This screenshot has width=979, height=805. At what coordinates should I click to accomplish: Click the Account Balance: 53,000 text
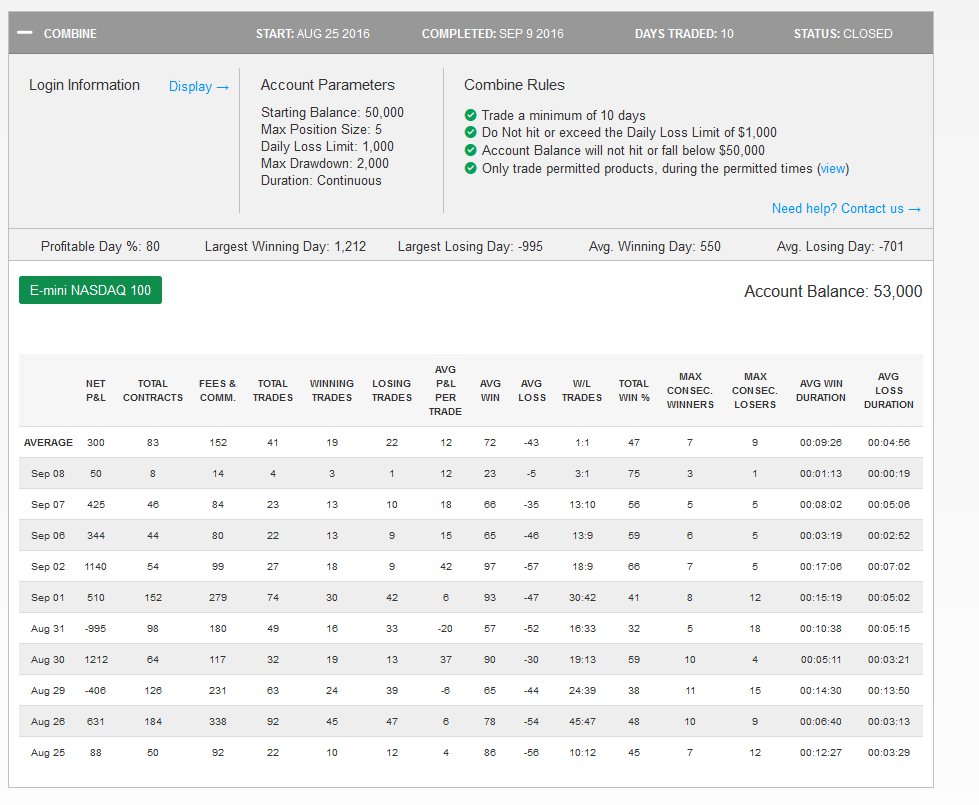click(833, 292)
